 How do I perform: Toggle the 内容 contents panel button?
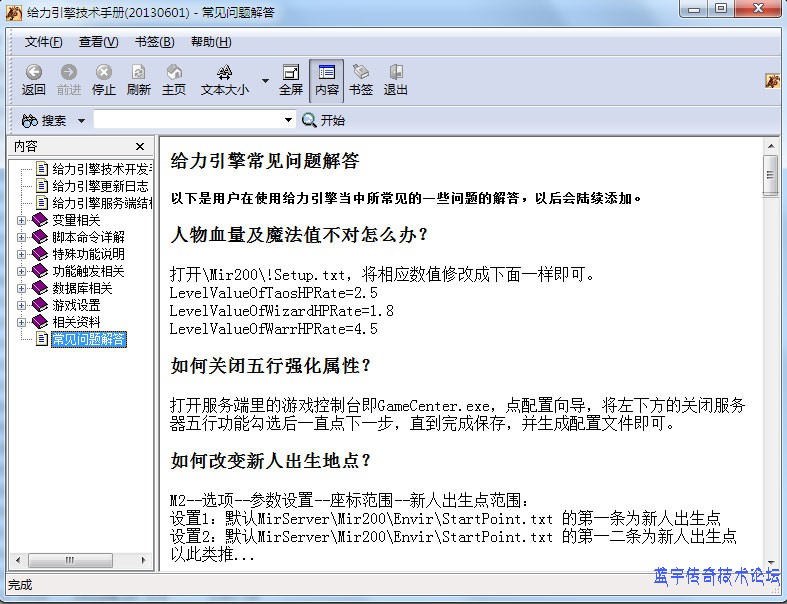[326, 73]
